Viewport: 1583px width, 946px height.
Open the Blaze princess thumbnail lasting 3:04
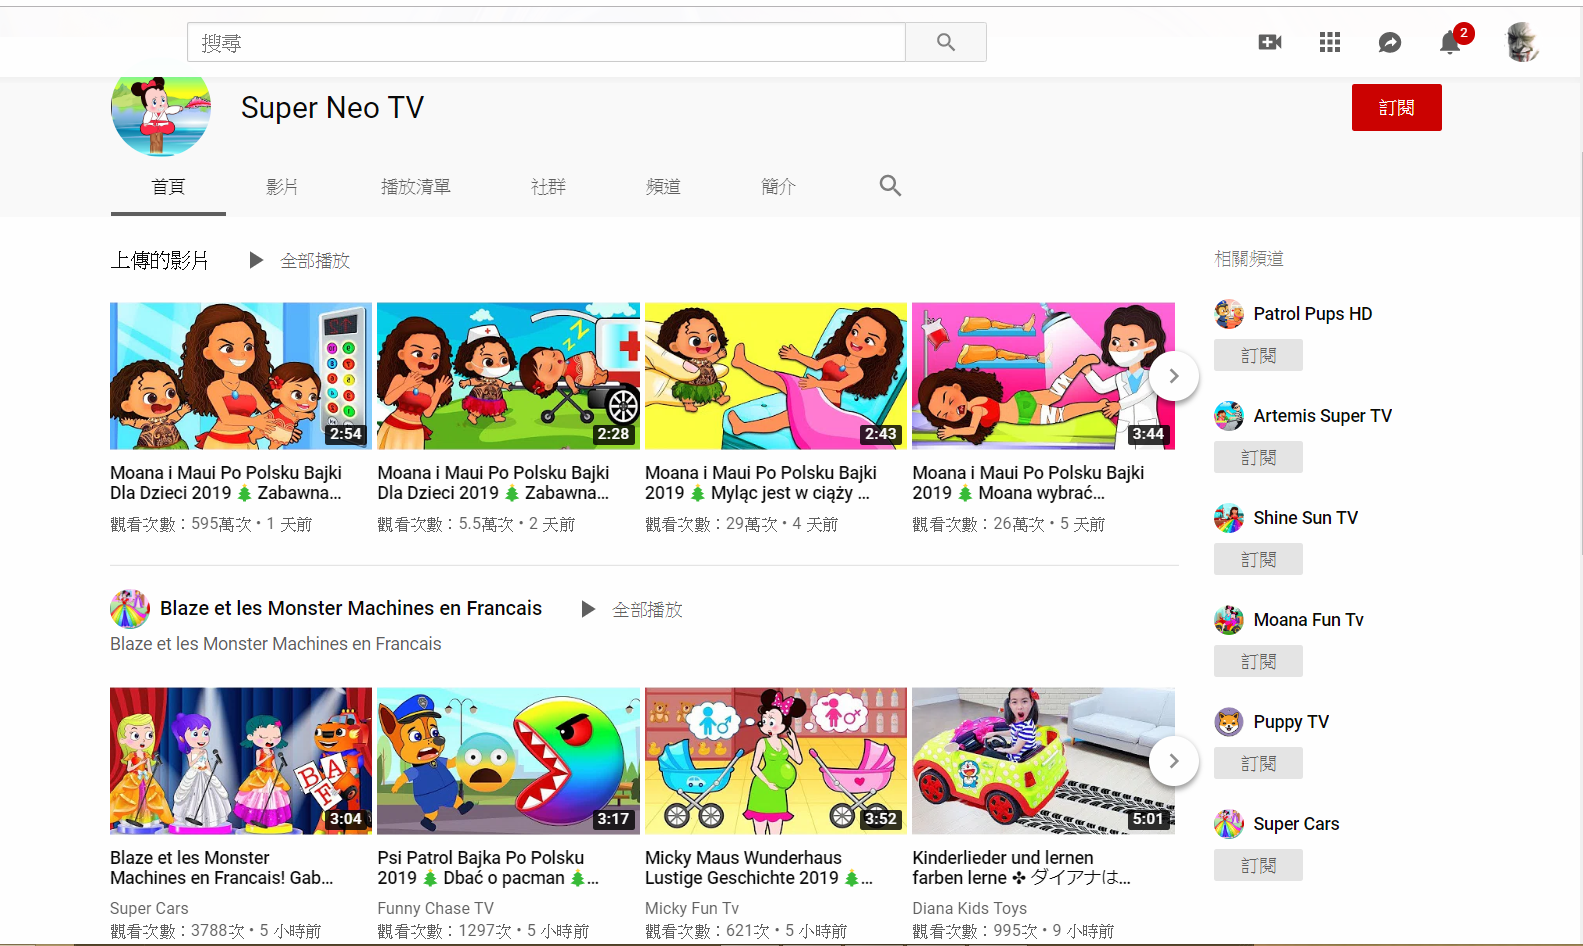(241, 761)
